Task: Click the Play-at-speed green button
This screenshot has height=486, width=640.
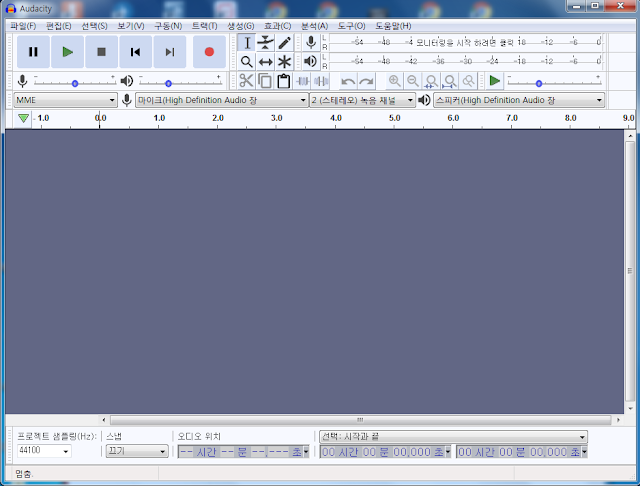Action: (x=495, y=81)
